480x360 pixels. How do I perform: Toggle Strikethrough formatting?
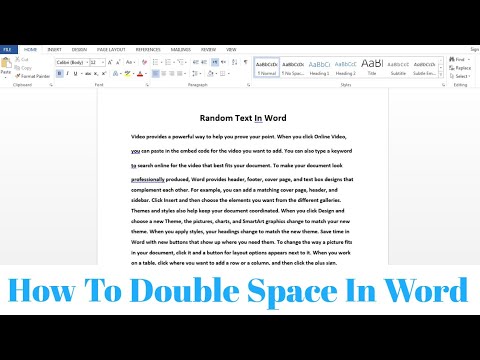(x=88, y=73)
